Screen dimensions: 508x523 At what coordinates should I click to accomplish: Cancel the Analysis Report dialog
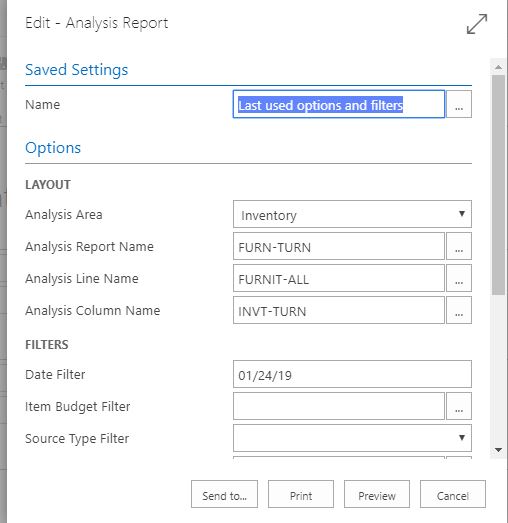(453, 494)
